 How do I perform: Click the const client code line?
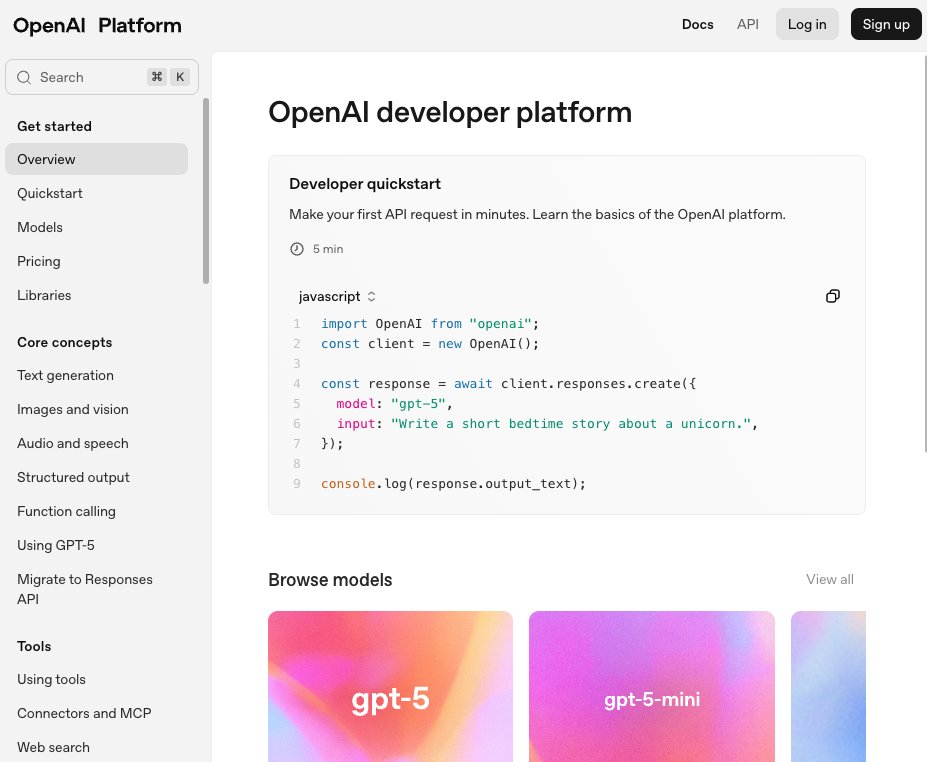(x=430, y=343)
